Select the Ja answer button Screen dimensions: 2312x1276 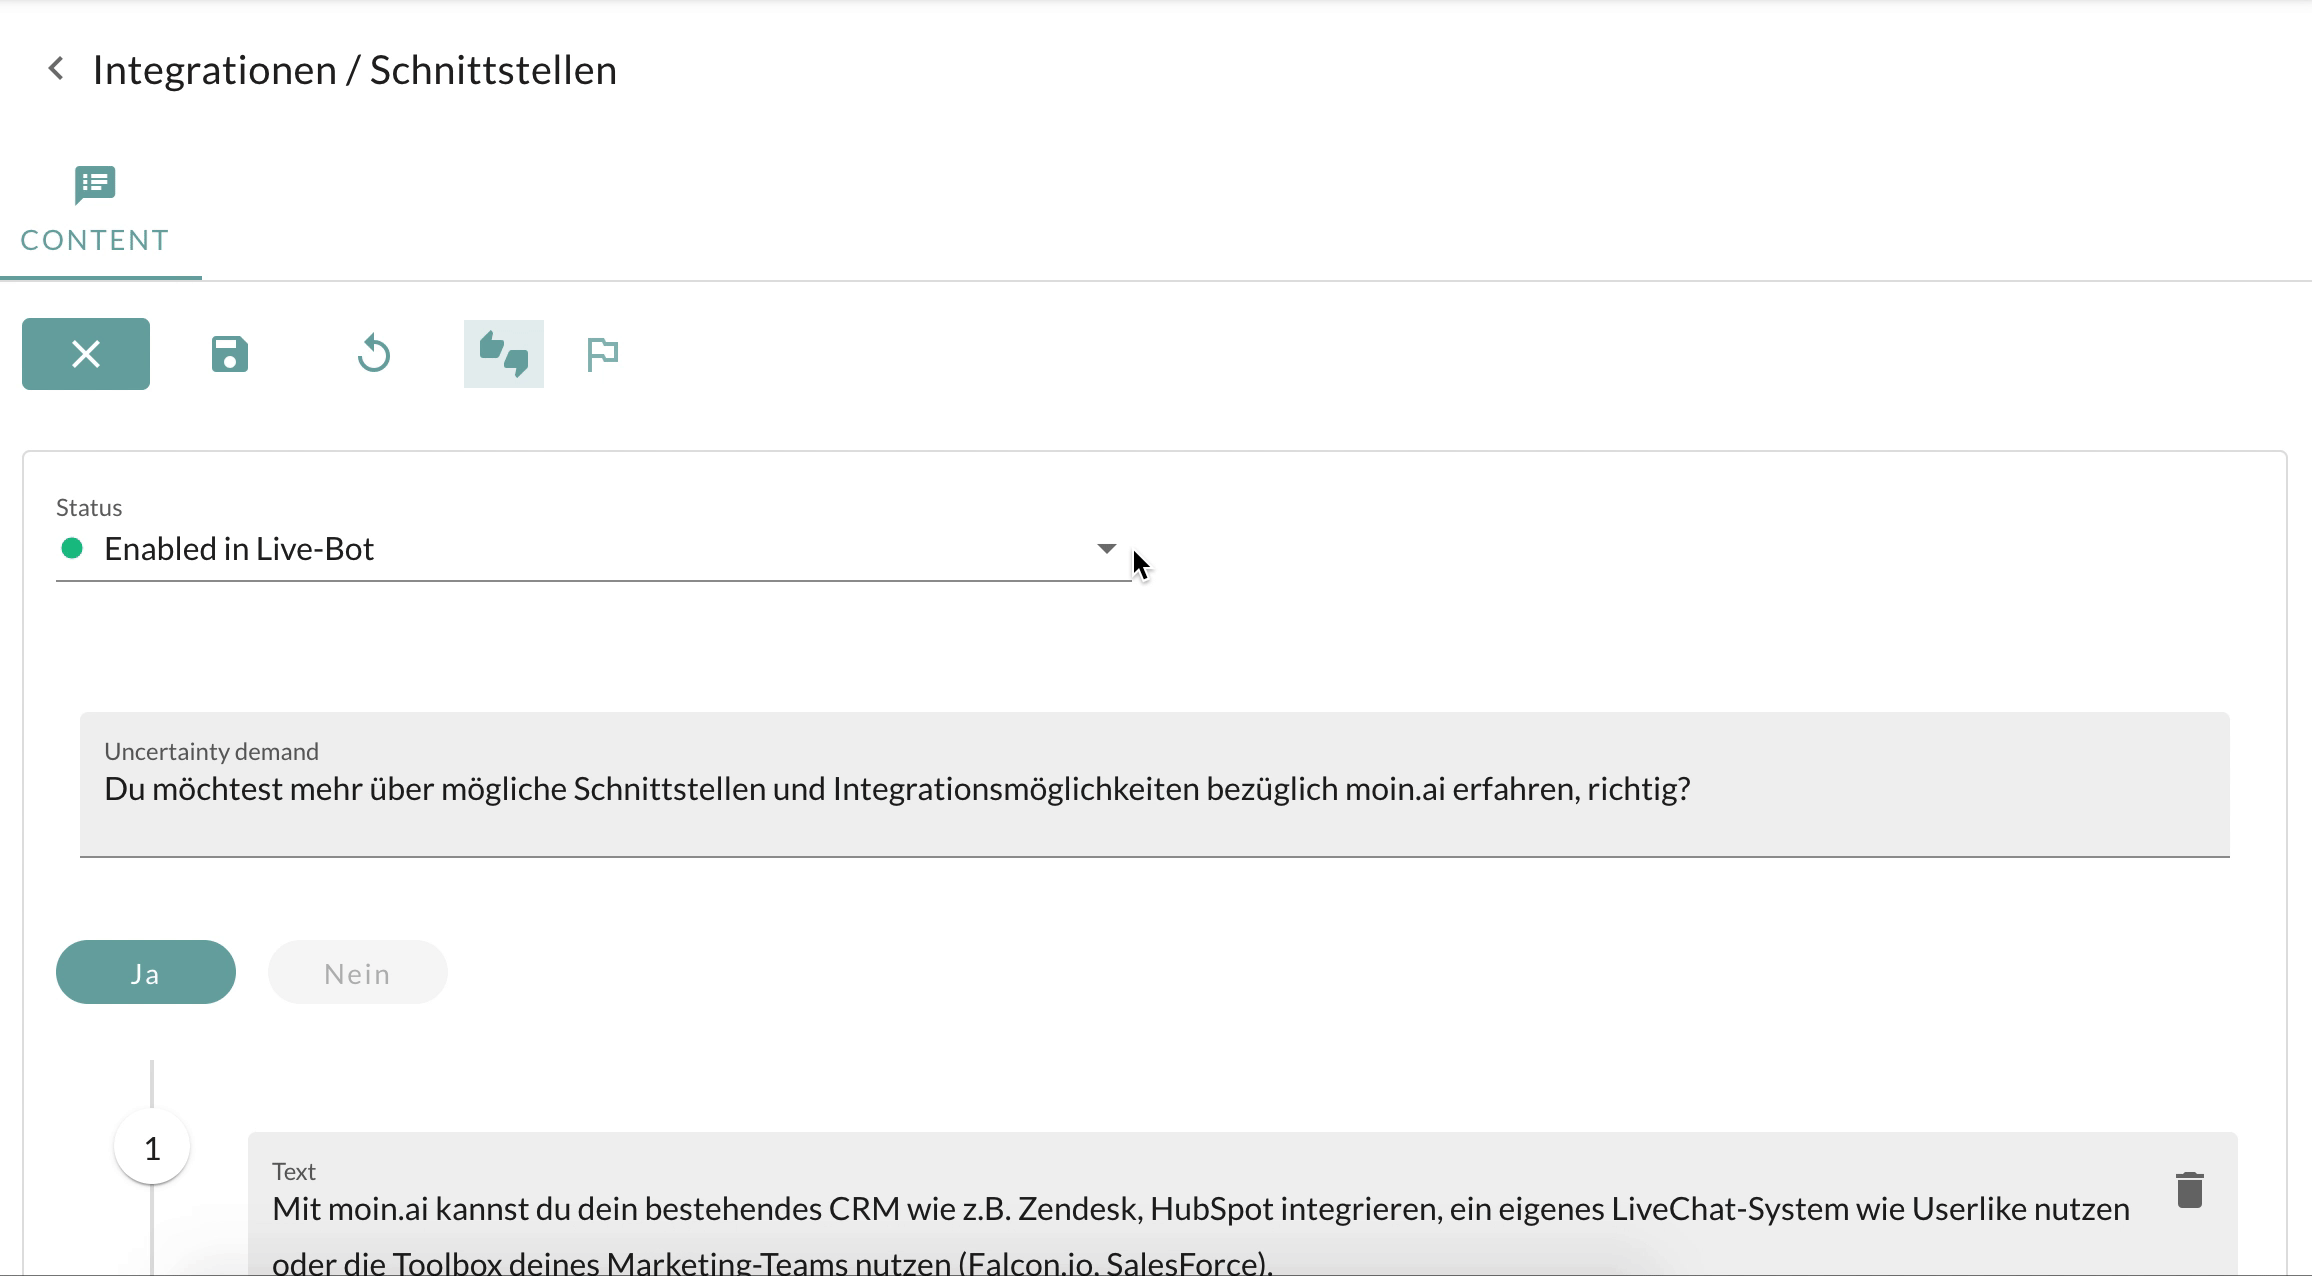pos(146,972)
